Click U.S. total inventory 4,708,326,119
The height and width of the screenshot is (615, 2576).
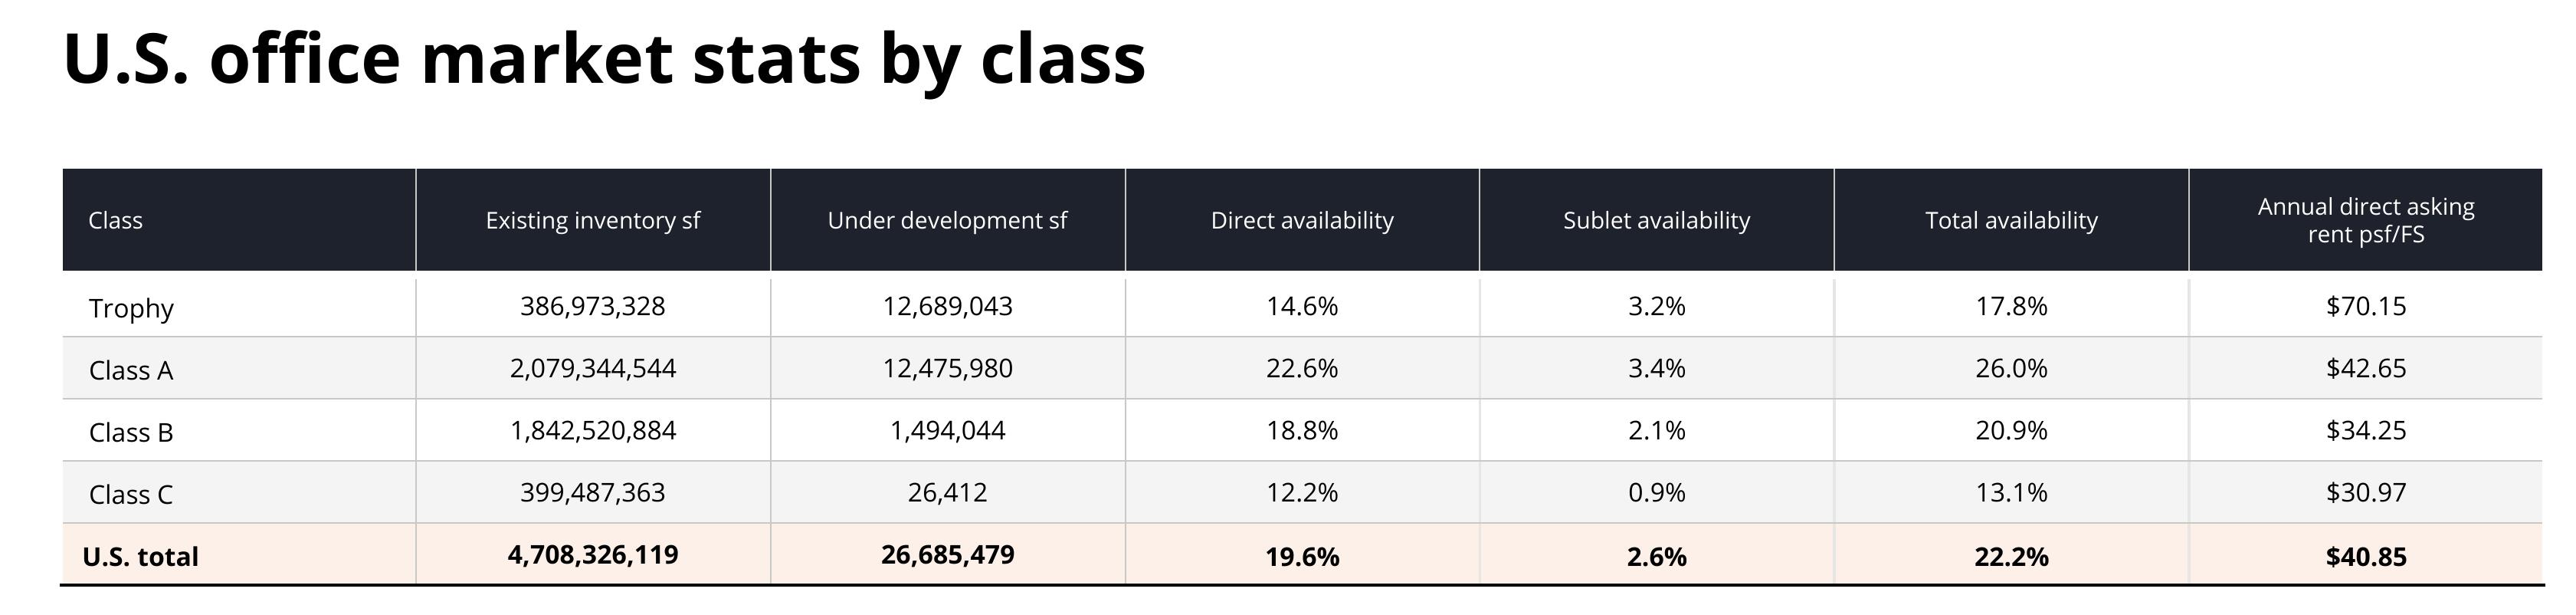click(593, 554)
